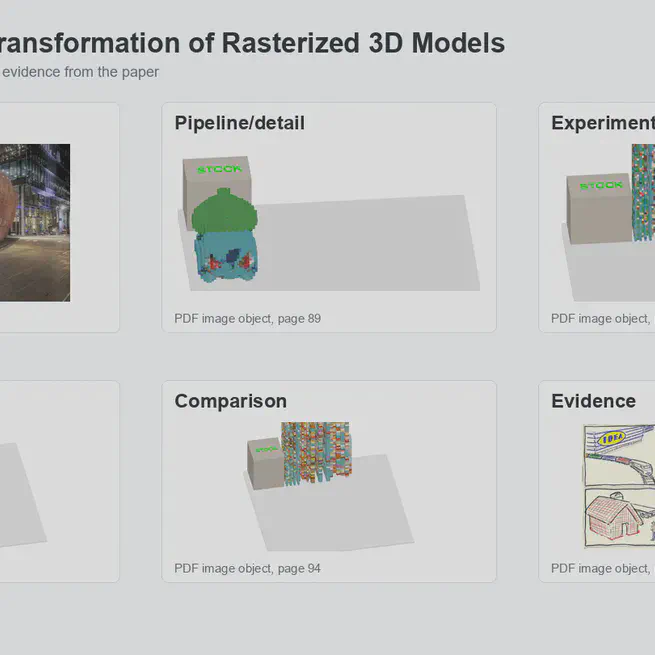Select the 'Comparison' card heading

(231, 401)
